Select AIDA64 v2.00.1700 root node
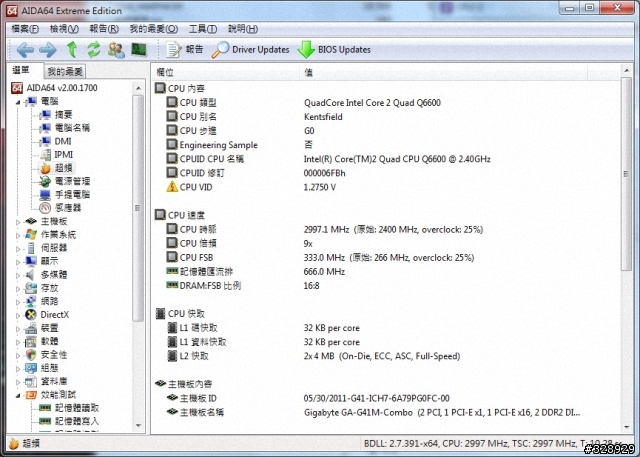The width and height of the screenshot is (640, 457). tap(62, 88)
